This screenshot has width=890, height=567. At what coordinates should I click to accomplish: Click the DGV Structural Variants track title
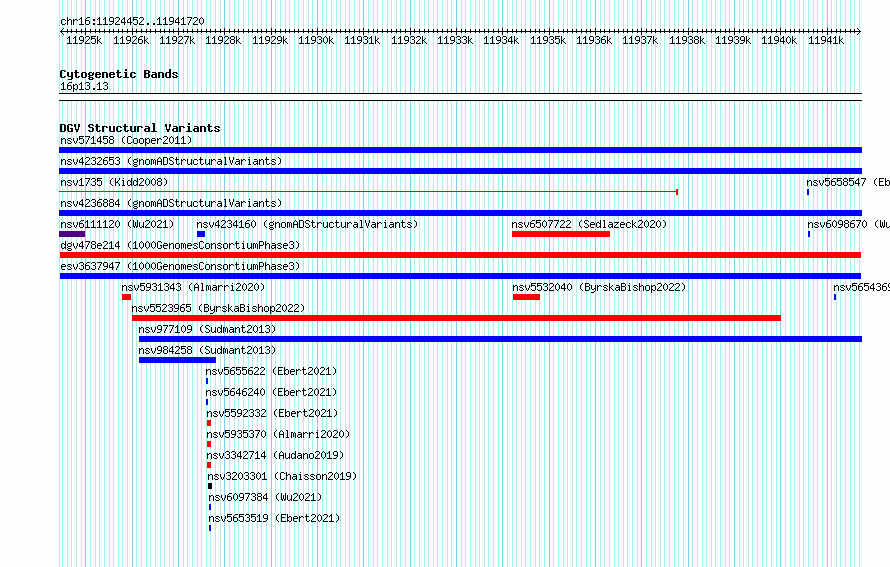point(140,128)
